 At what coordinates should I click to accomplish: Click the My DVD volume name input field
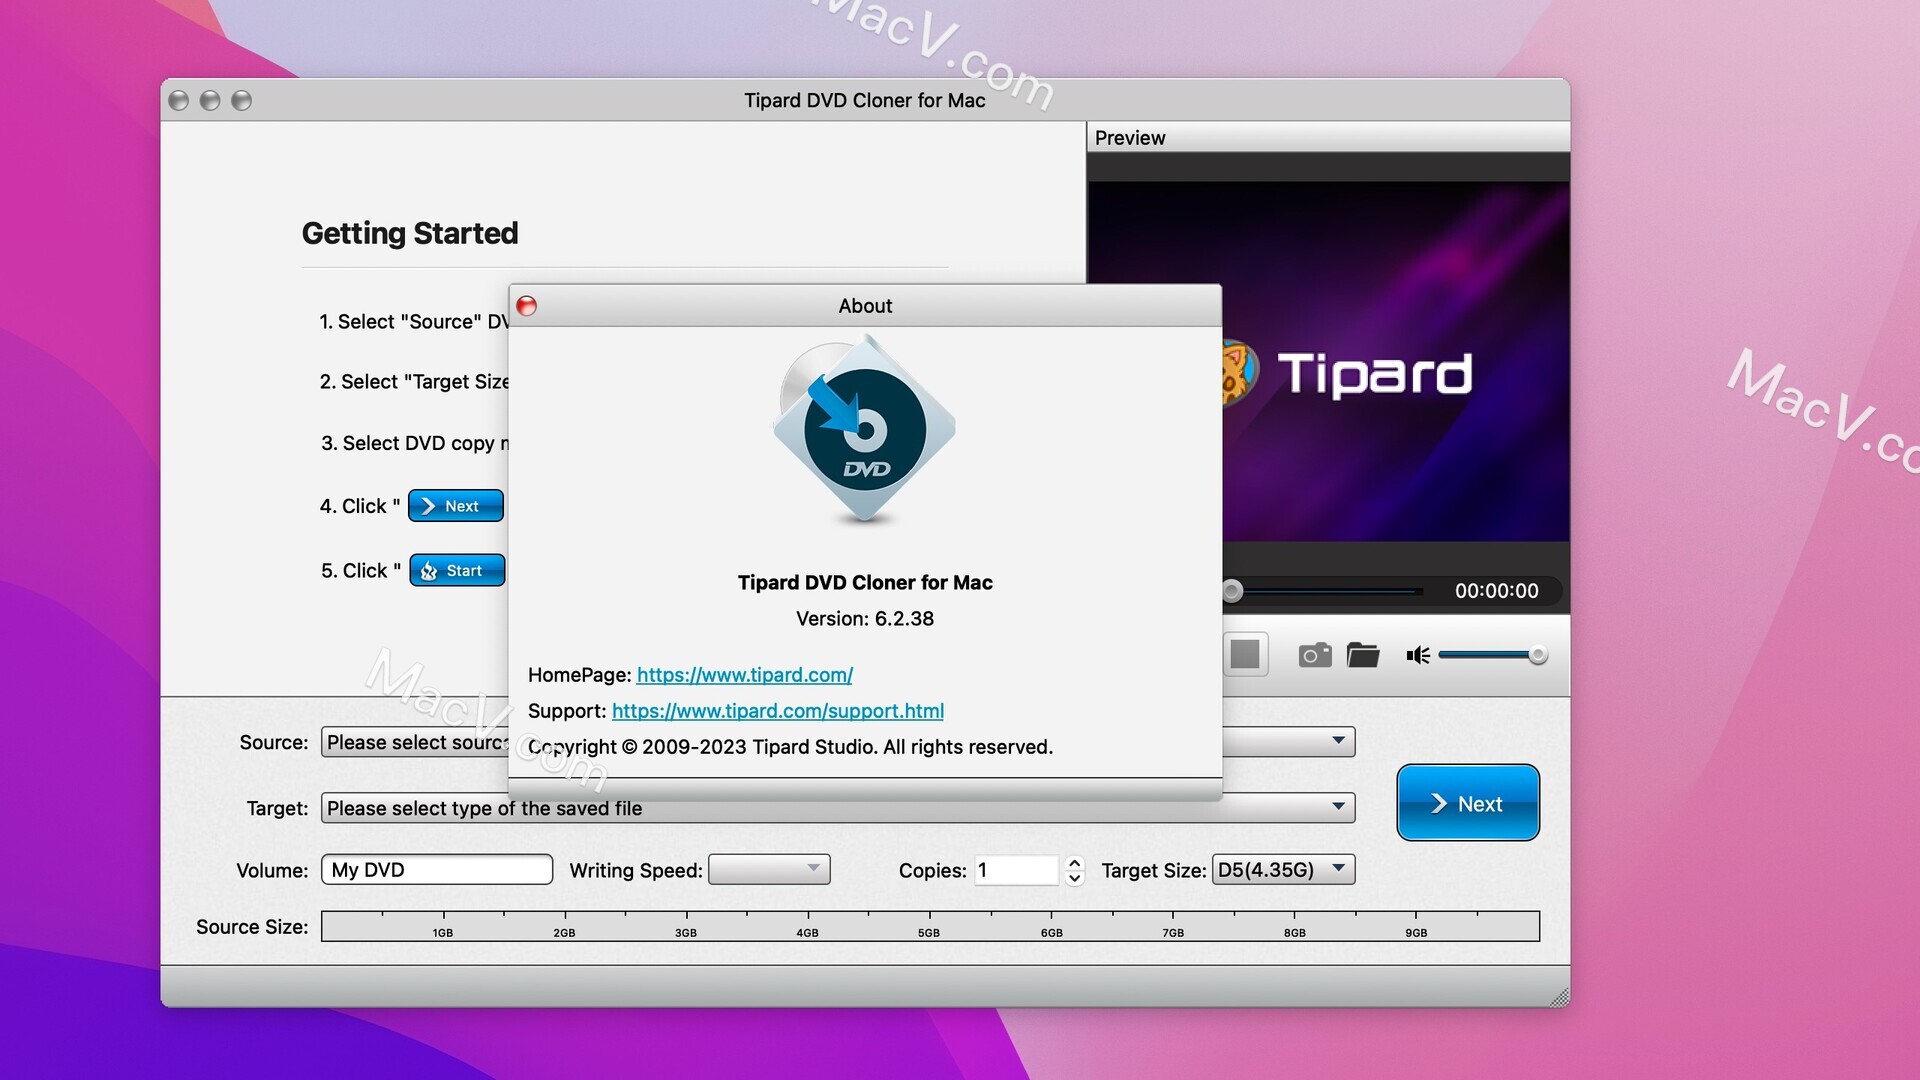point(434,869)
